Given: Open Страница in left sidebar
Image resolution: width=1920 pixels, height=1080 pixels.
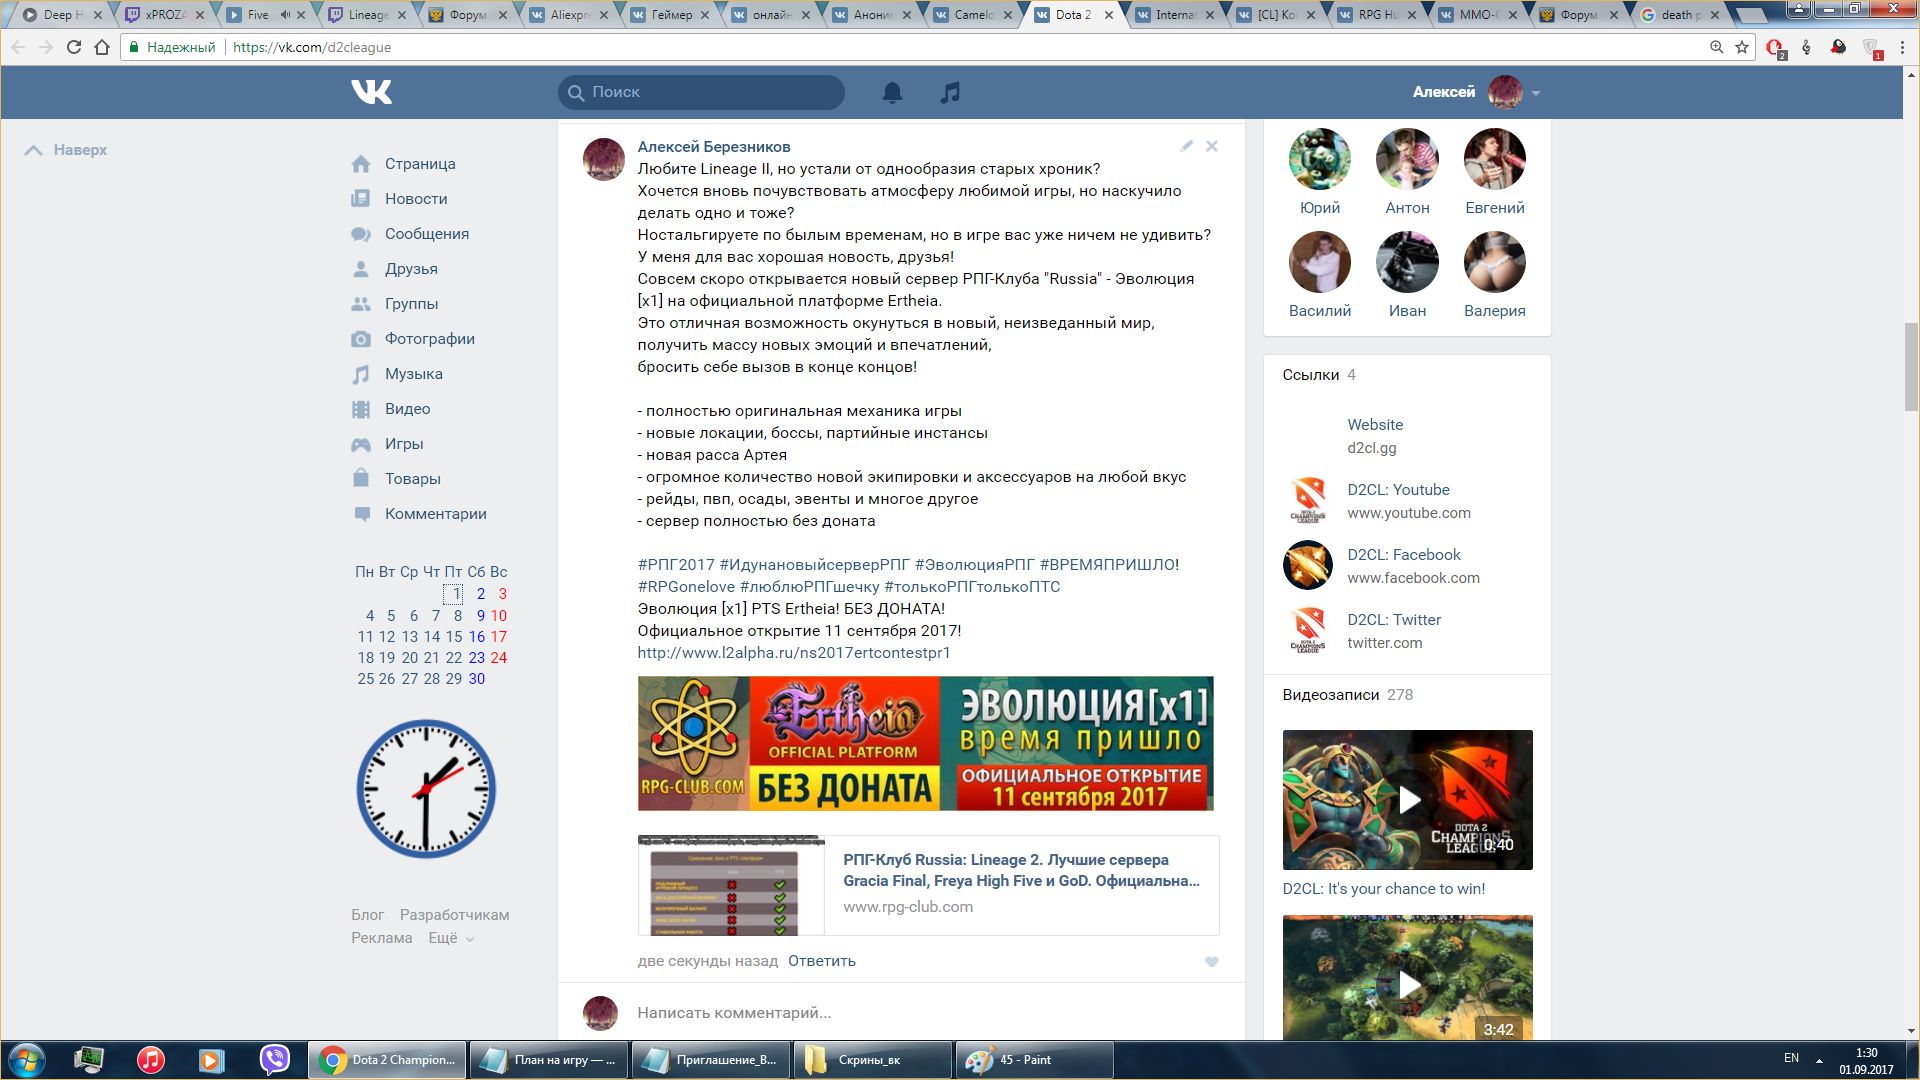Looking at the screenshot, I should (420, 164).
